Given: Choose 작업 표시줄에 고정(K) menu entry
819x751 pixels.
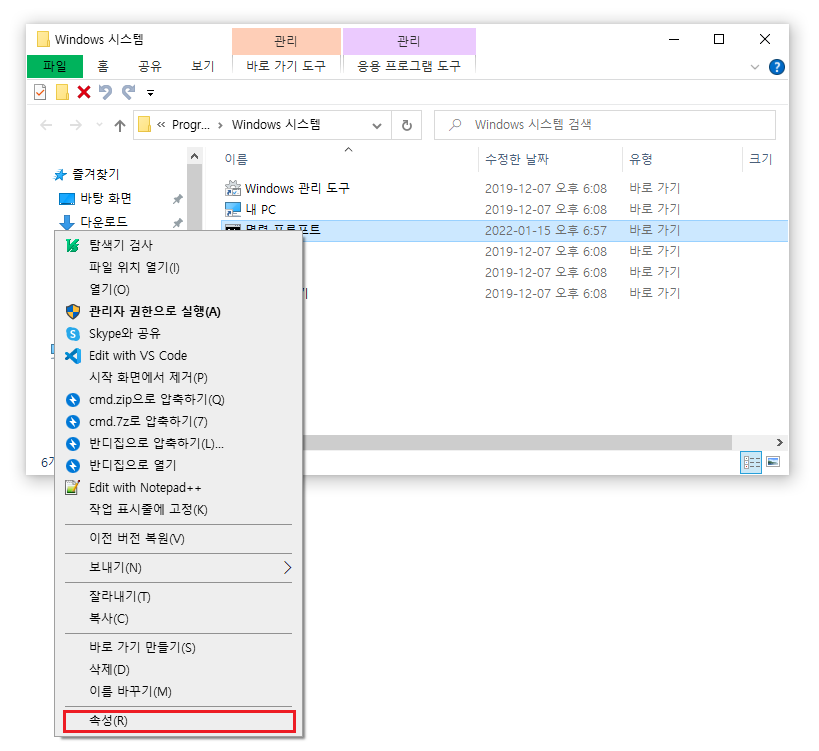Looking at the screenshot, I should pos(179,509).
